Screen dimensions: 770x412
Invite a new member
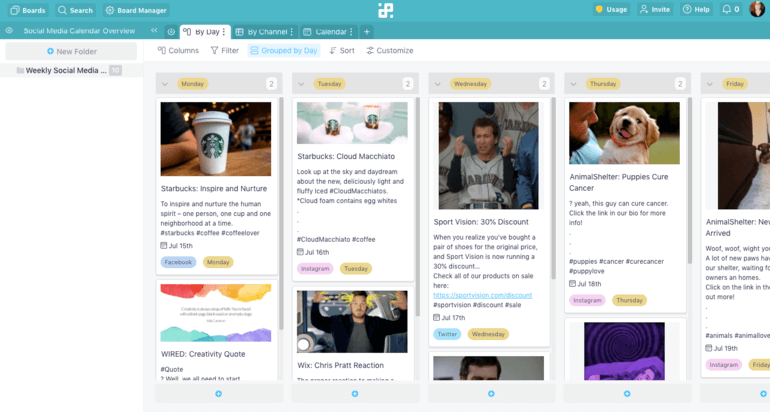click(655, 9)
